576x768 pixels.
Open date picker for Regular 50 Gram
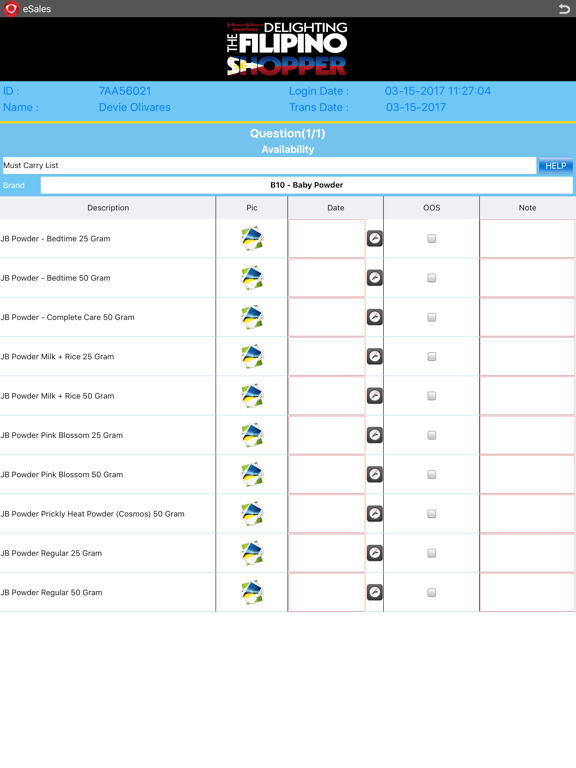[375, 592]
